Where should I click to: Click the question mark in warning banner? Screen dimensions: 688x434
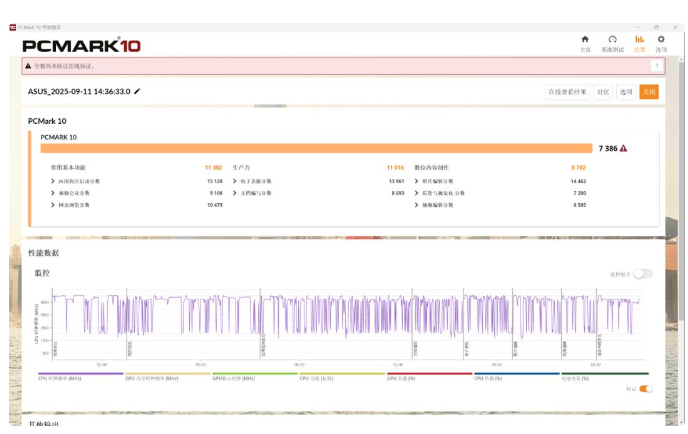[x=657, y=66]
